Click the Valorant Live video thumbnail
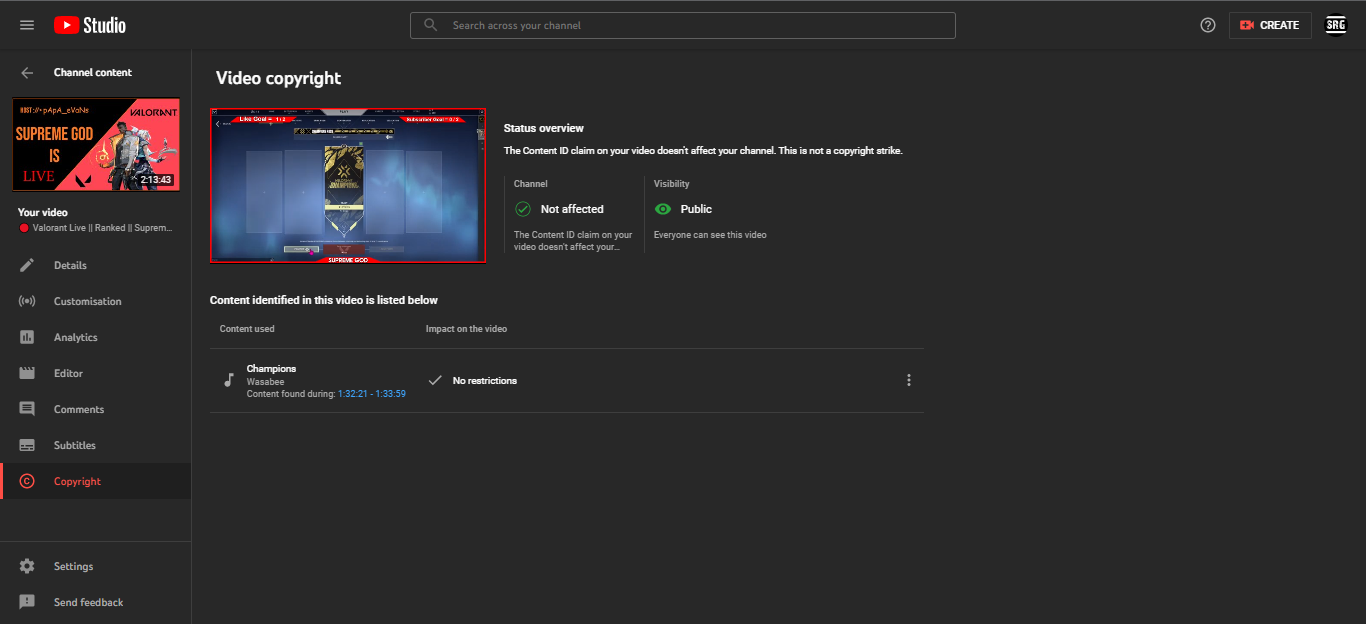The image size is (1366, 624). coord(95,143)
